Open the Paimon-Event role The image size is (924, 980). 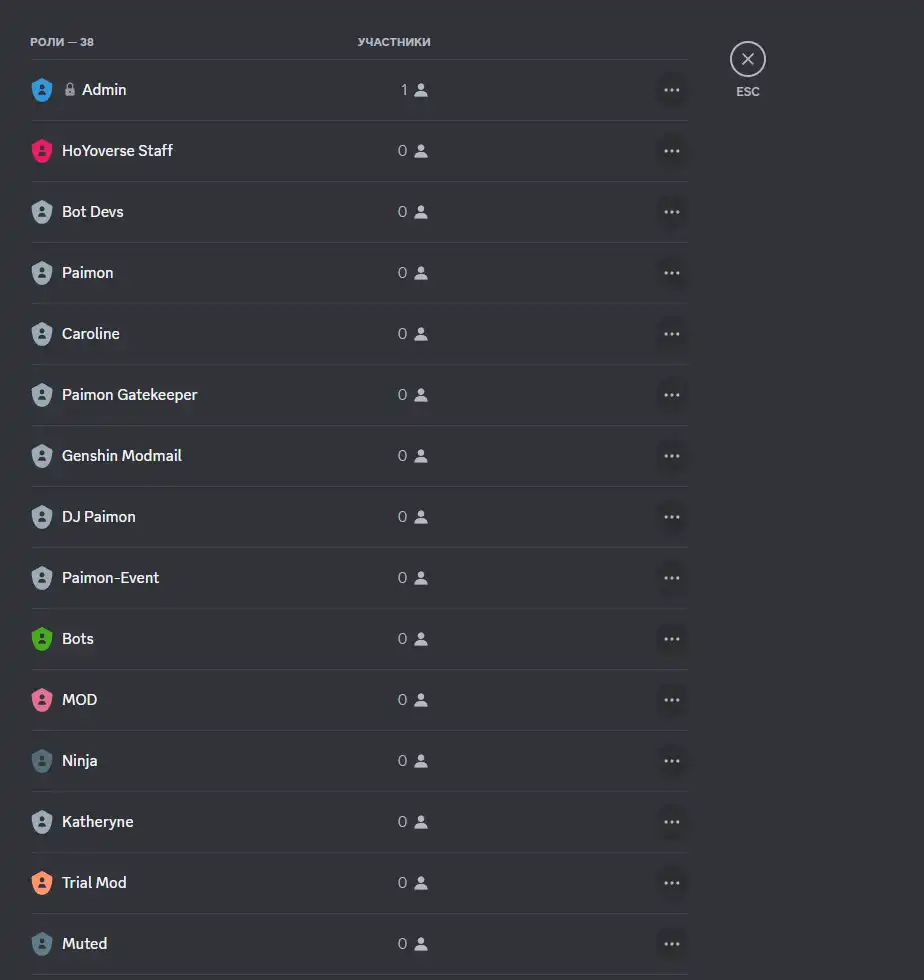click(x=359, y=578)
